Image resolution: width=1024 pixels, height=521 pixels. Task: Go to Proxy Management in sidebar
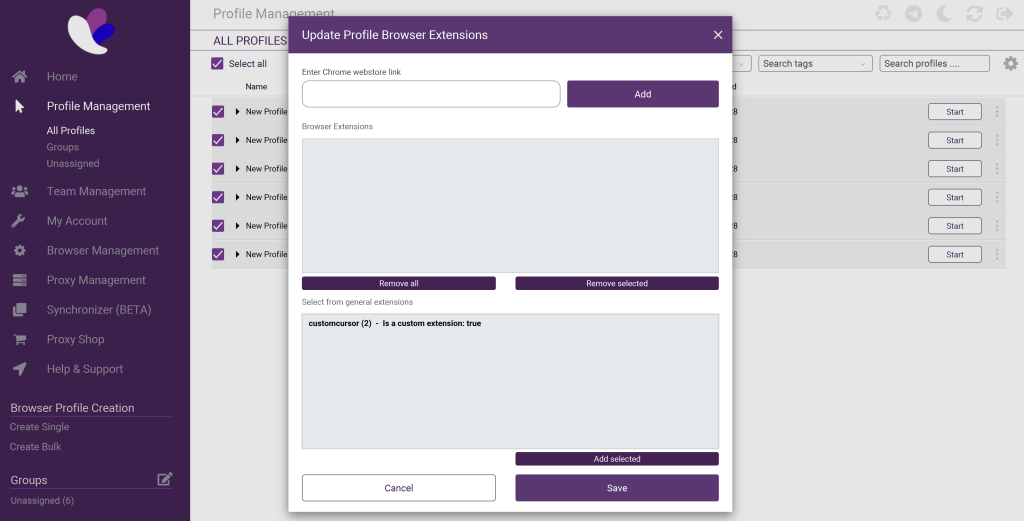pos(96,280)
